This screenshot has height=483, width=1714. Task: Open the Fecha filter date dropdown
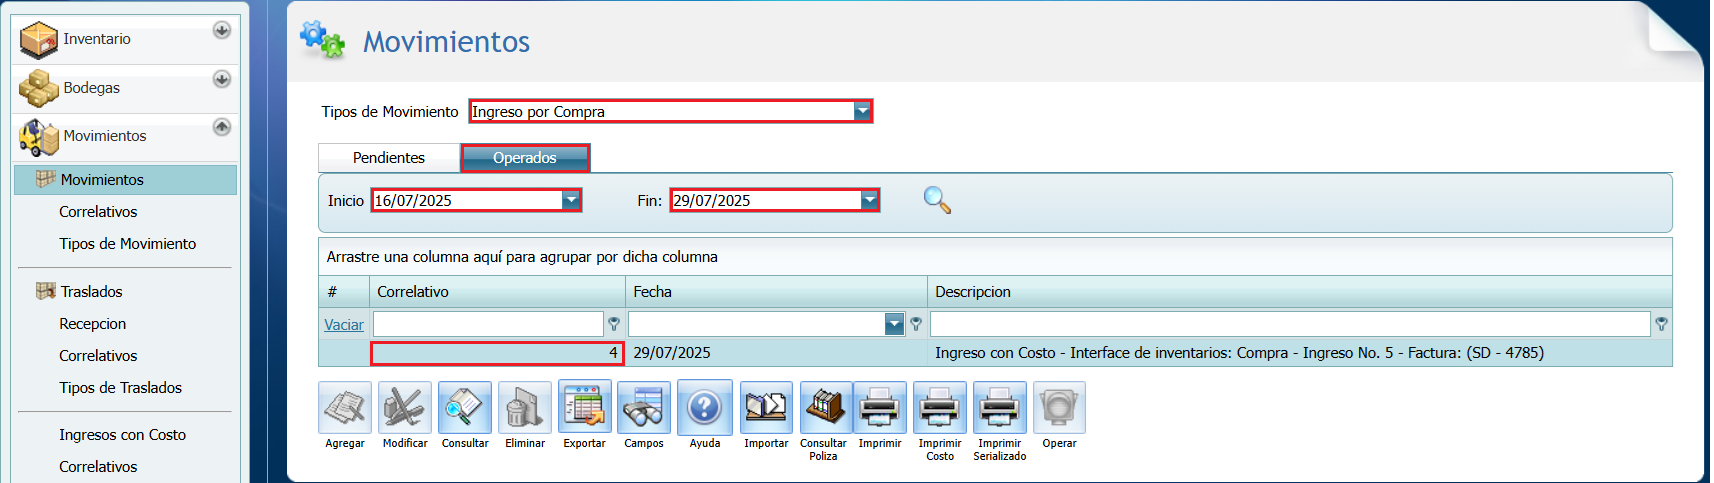(x=894, y=324)
